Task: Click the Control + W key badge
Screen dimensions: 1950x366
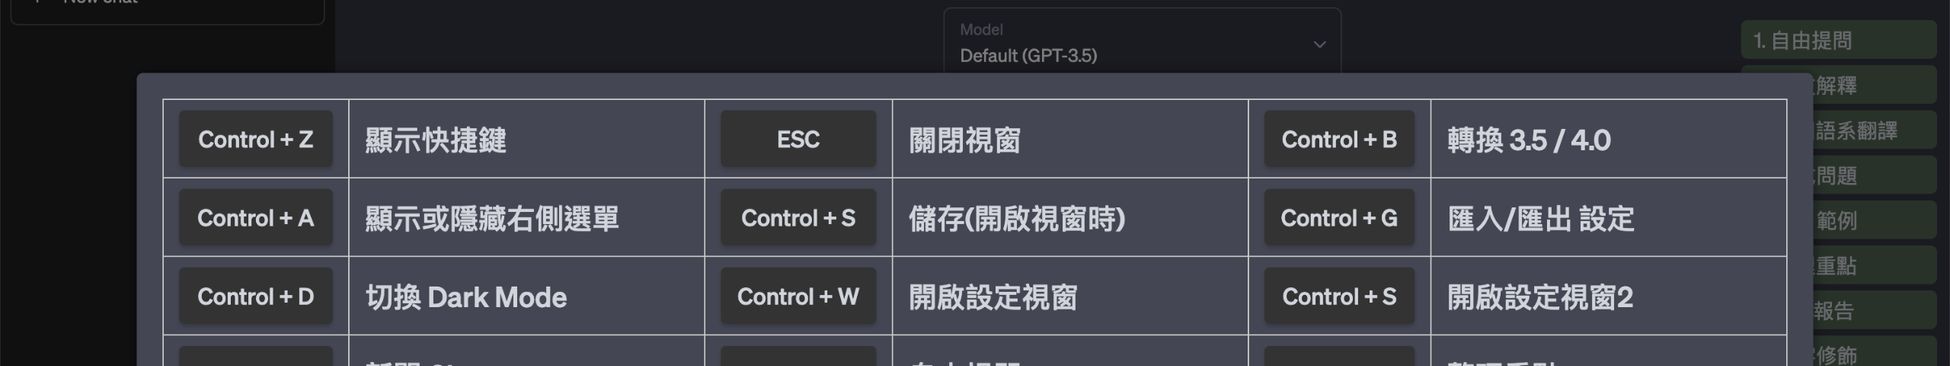Action: pos(798,296)
